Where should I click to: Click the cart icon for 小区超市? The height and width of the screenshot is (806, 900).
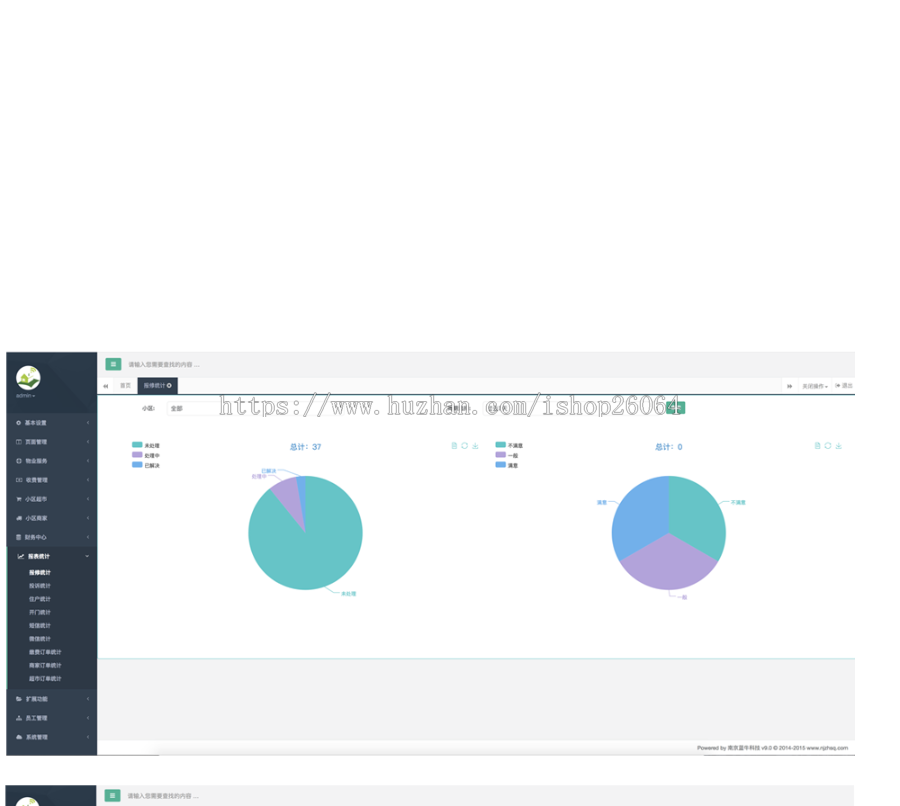point(18,499)
